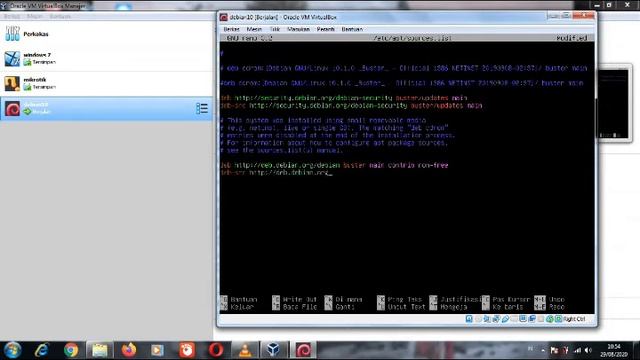Screen dimensions: 640x360
Task: Select the mikrotik virtual machine
Action: [106, 83]
